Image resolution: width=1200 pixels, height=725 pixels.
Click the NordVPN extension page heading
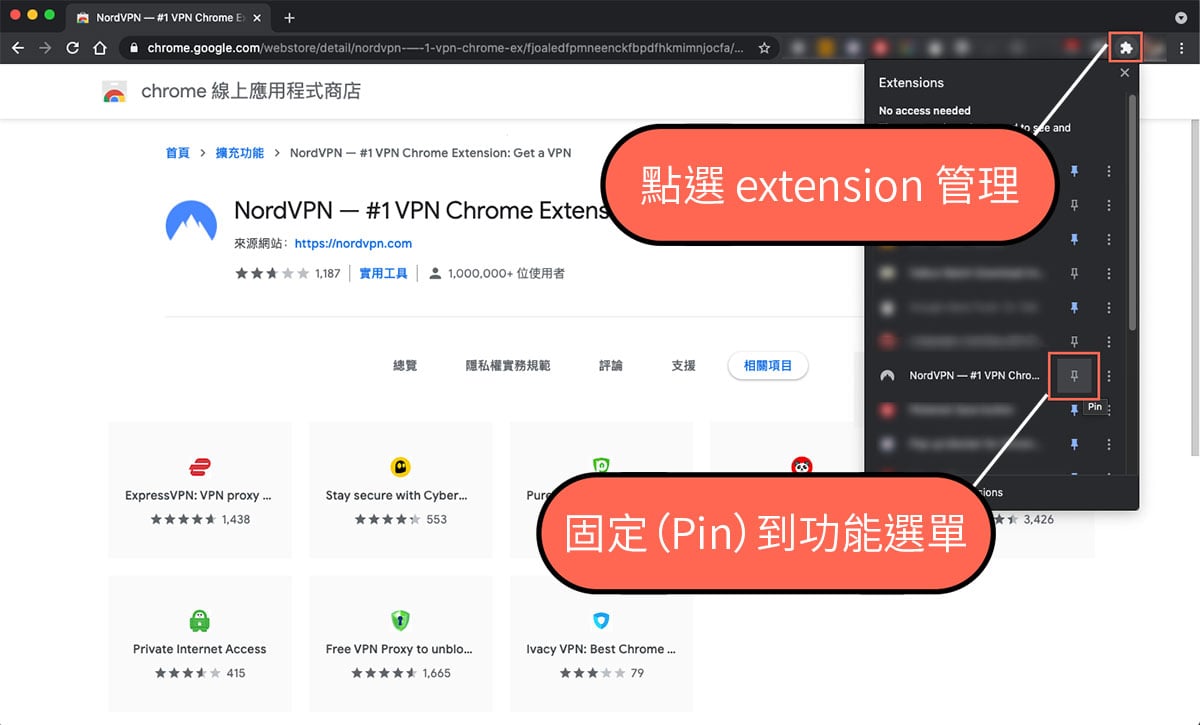[x=421, y=210]
